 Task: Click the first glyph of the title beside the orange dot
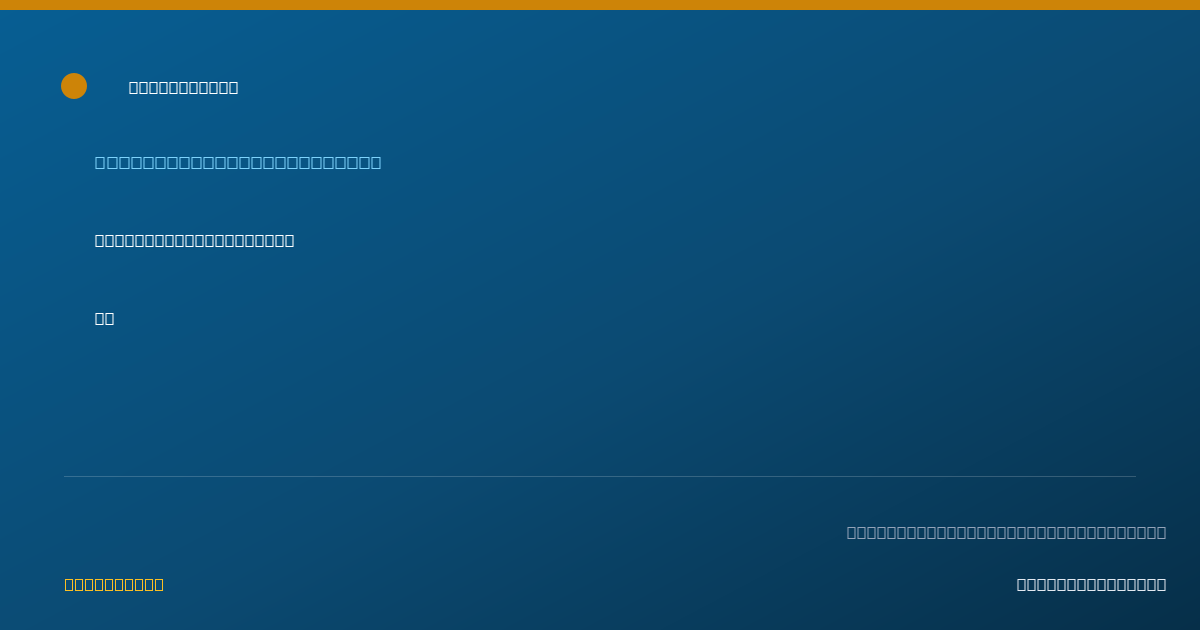tap(134, 88)
